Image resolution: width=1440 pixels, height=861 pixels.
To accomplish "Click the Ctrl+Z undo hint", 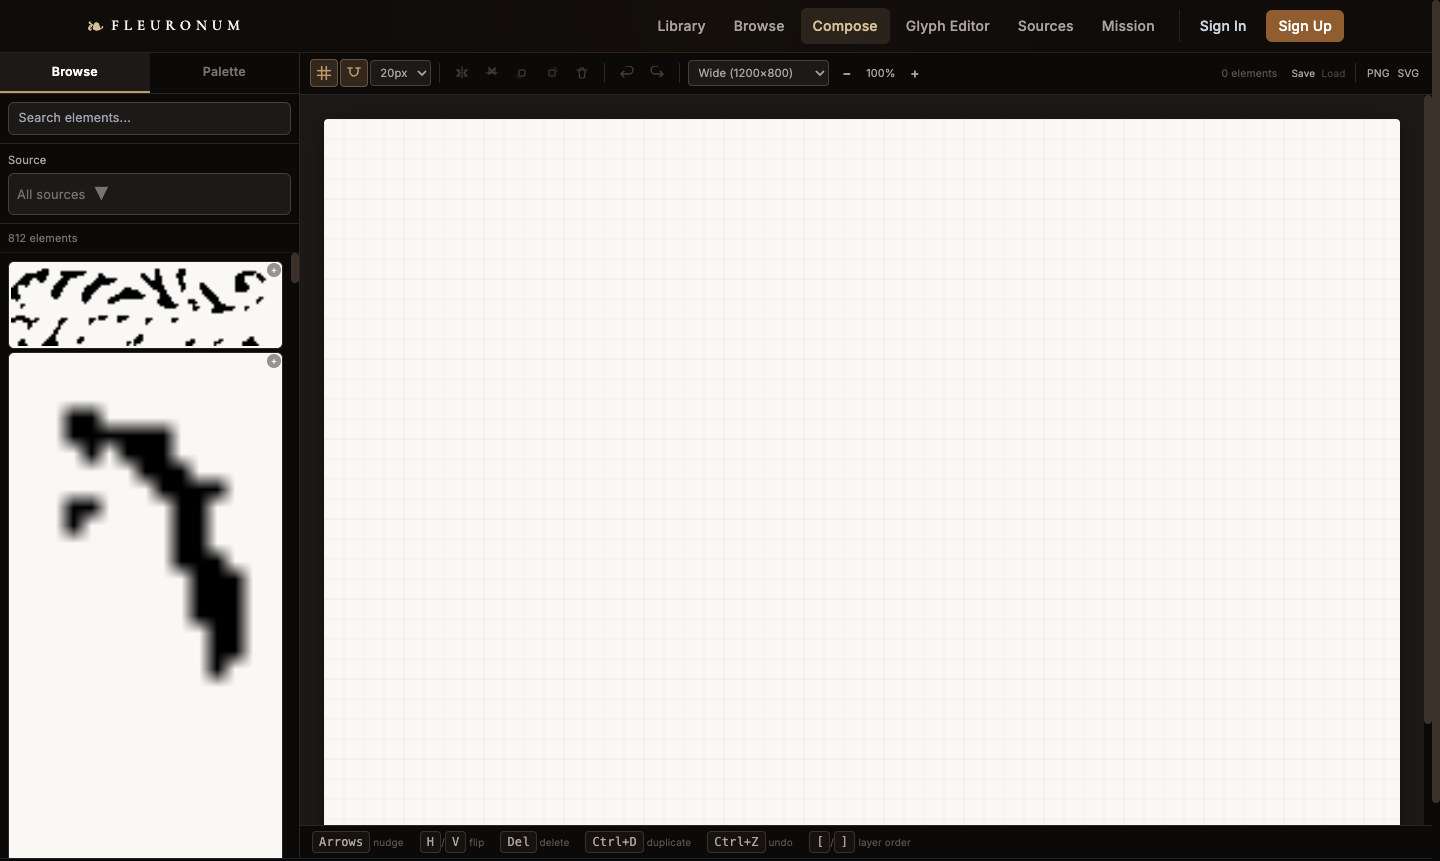I will click(x=736, y=842).
